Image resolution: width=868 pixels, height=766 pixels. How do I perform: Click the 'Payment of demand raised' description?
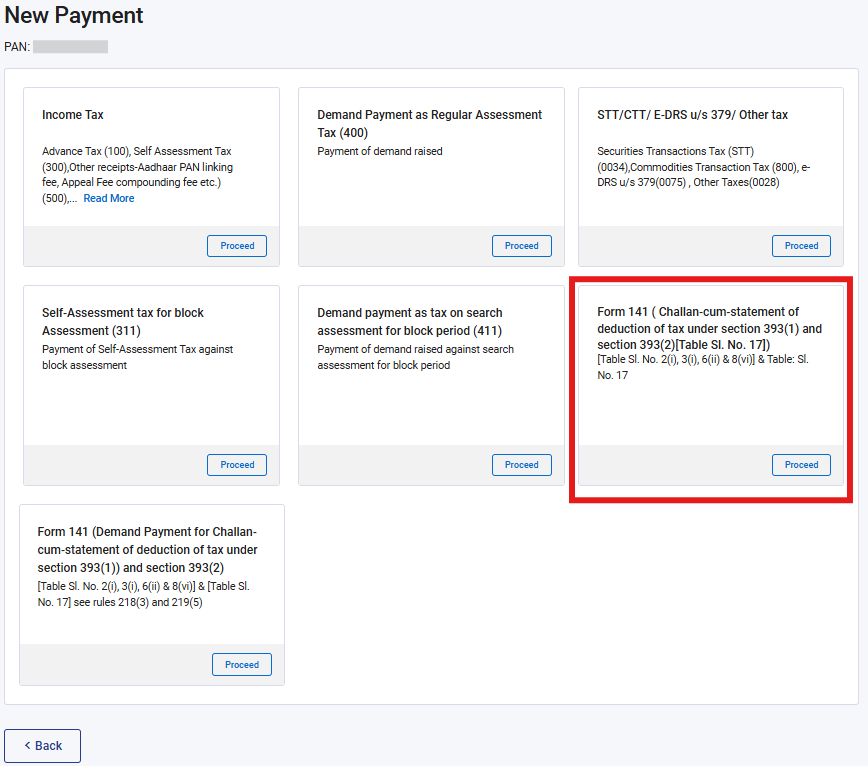coord(380,151)
